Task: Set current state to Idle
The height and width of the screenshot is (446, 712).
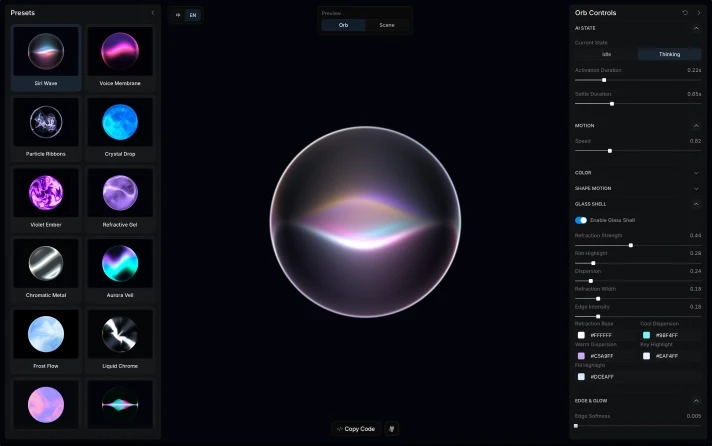Action: tap(606, 54)
